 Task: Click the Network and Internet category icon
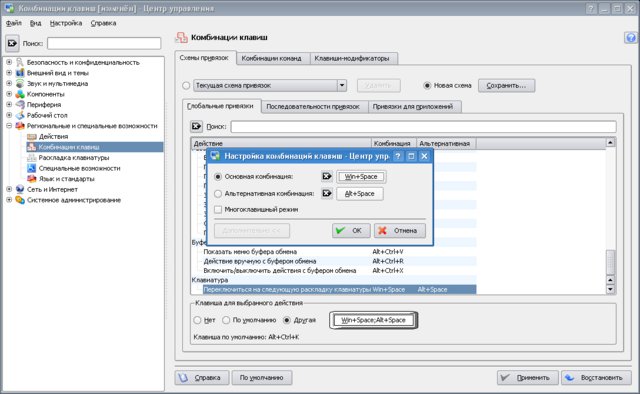click(20, 189)
